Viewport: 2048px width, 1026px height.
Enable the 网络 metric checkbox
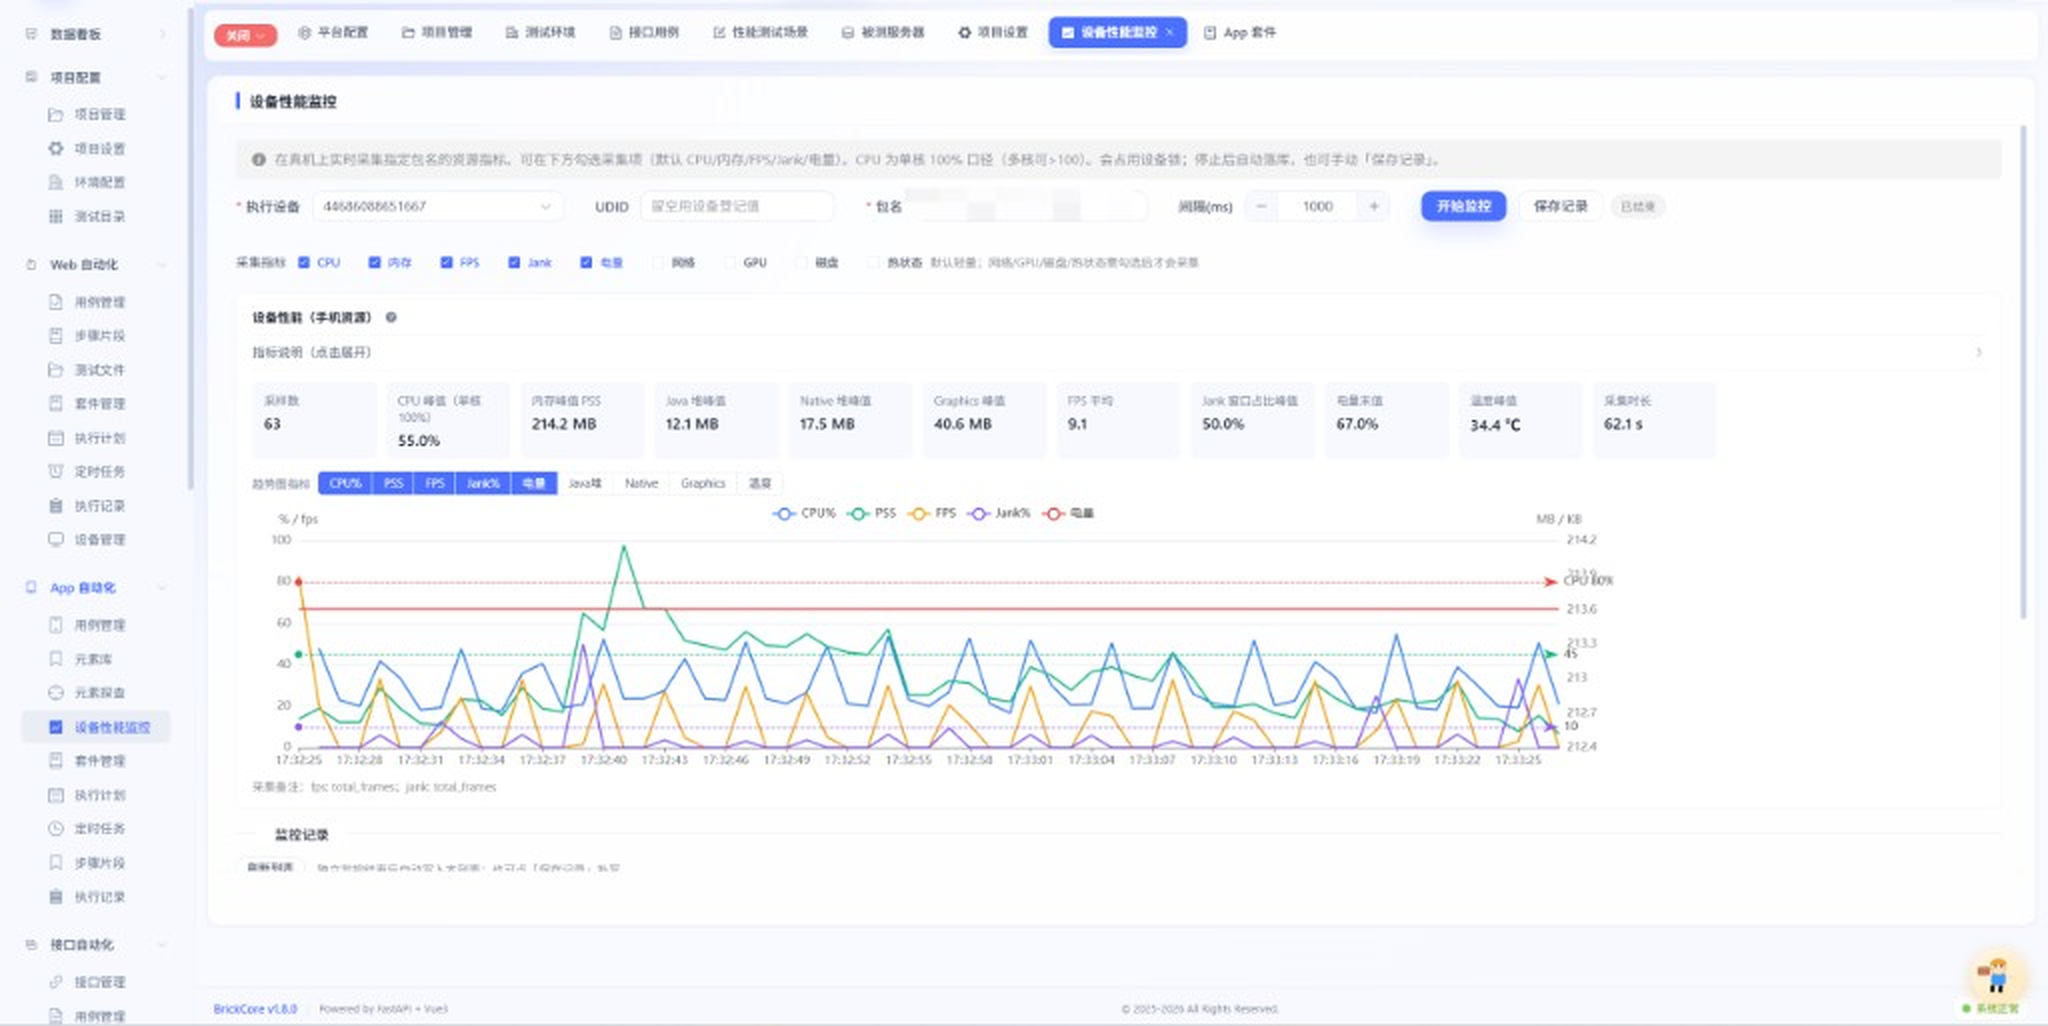[657, 263]
